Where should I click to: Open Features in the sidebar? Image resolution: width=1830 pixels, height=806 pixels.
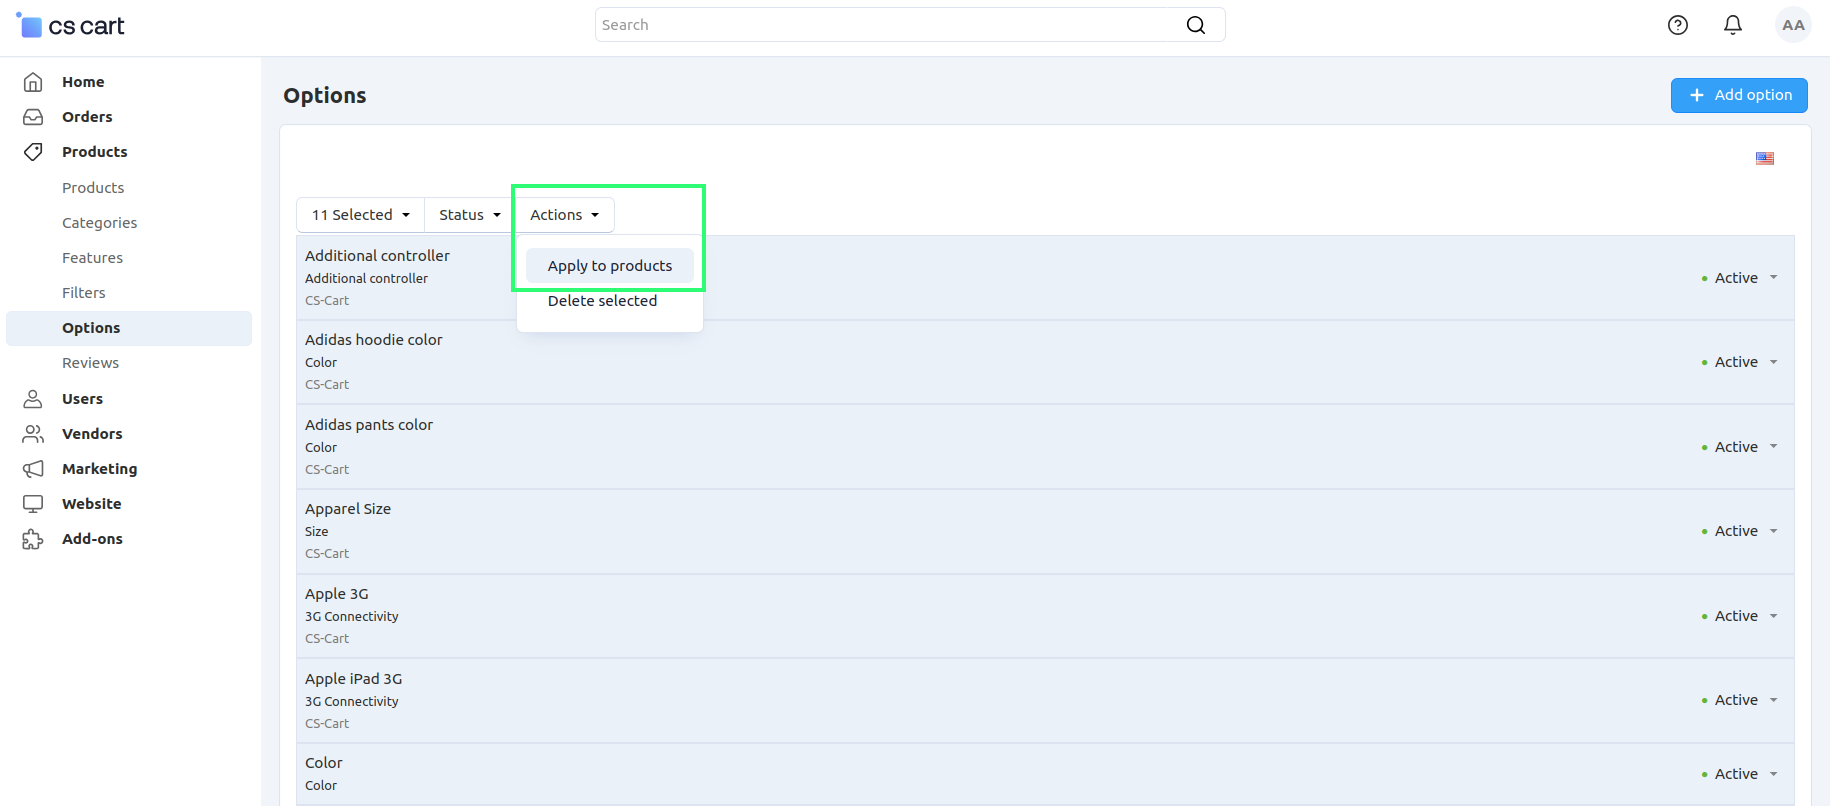[92, 258]
